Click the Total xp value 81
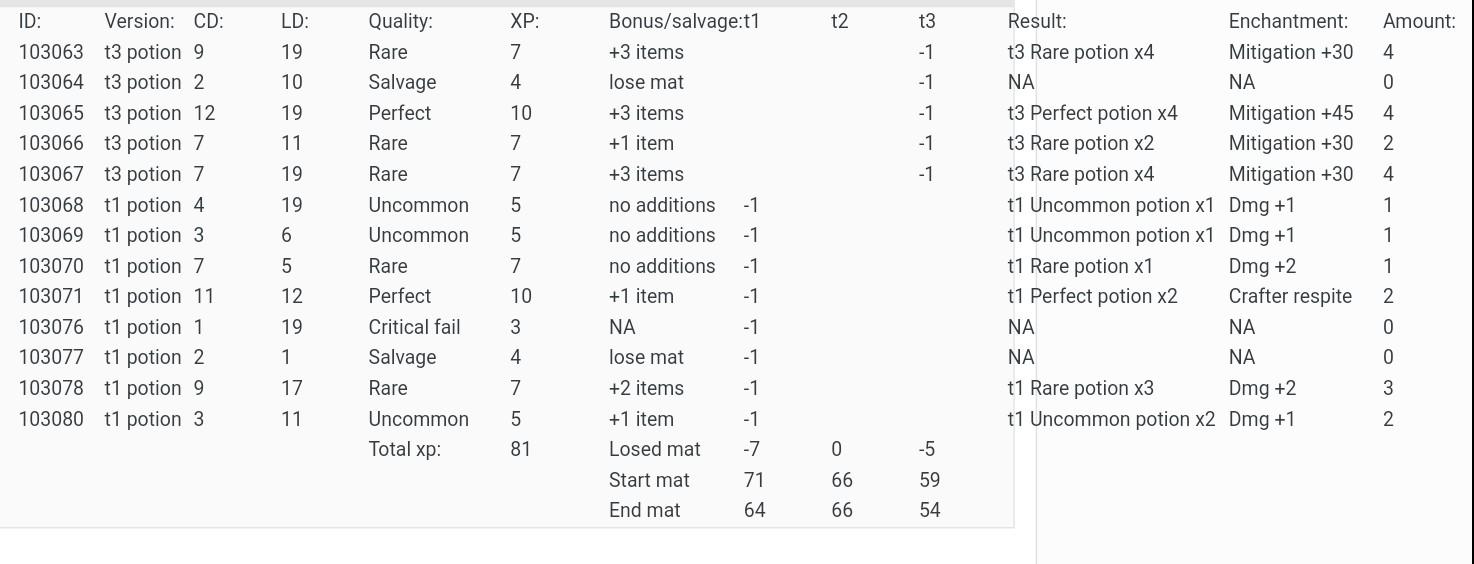This screenshot has width=1474, height=564. (x=520, y=449)
